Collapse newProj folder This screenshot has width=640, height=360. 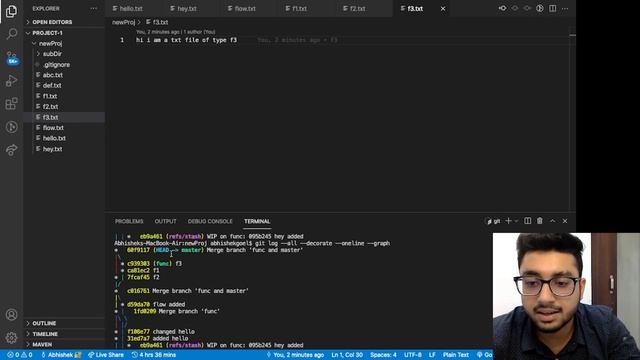(64, 43)
